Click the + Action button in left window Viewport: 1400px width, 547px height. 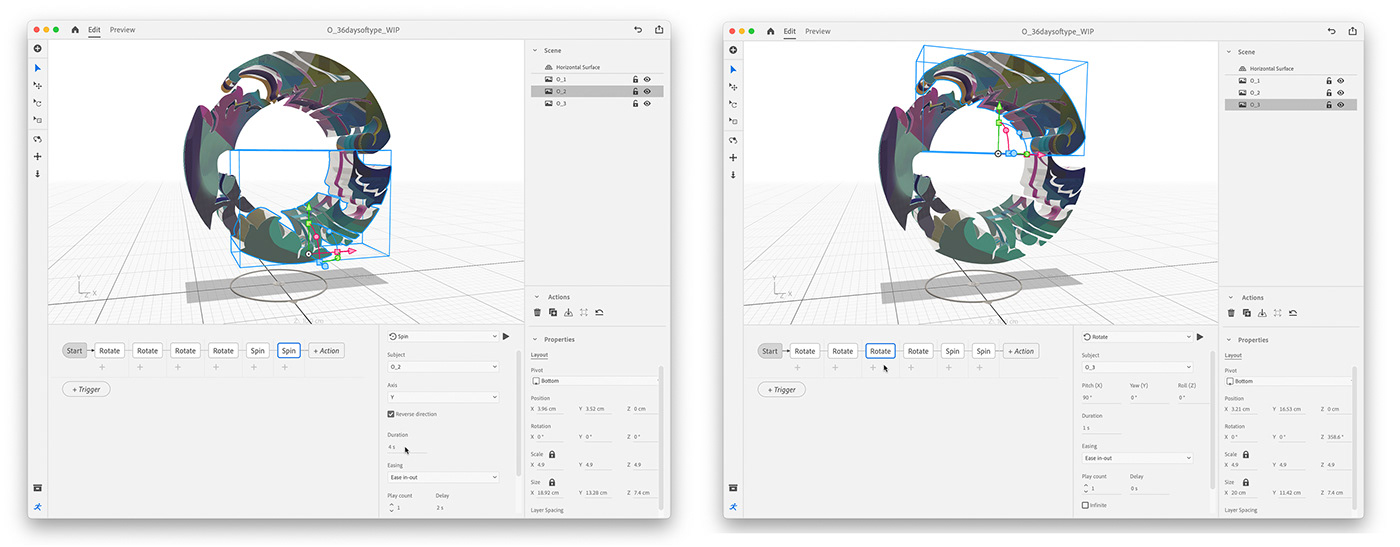325,350
